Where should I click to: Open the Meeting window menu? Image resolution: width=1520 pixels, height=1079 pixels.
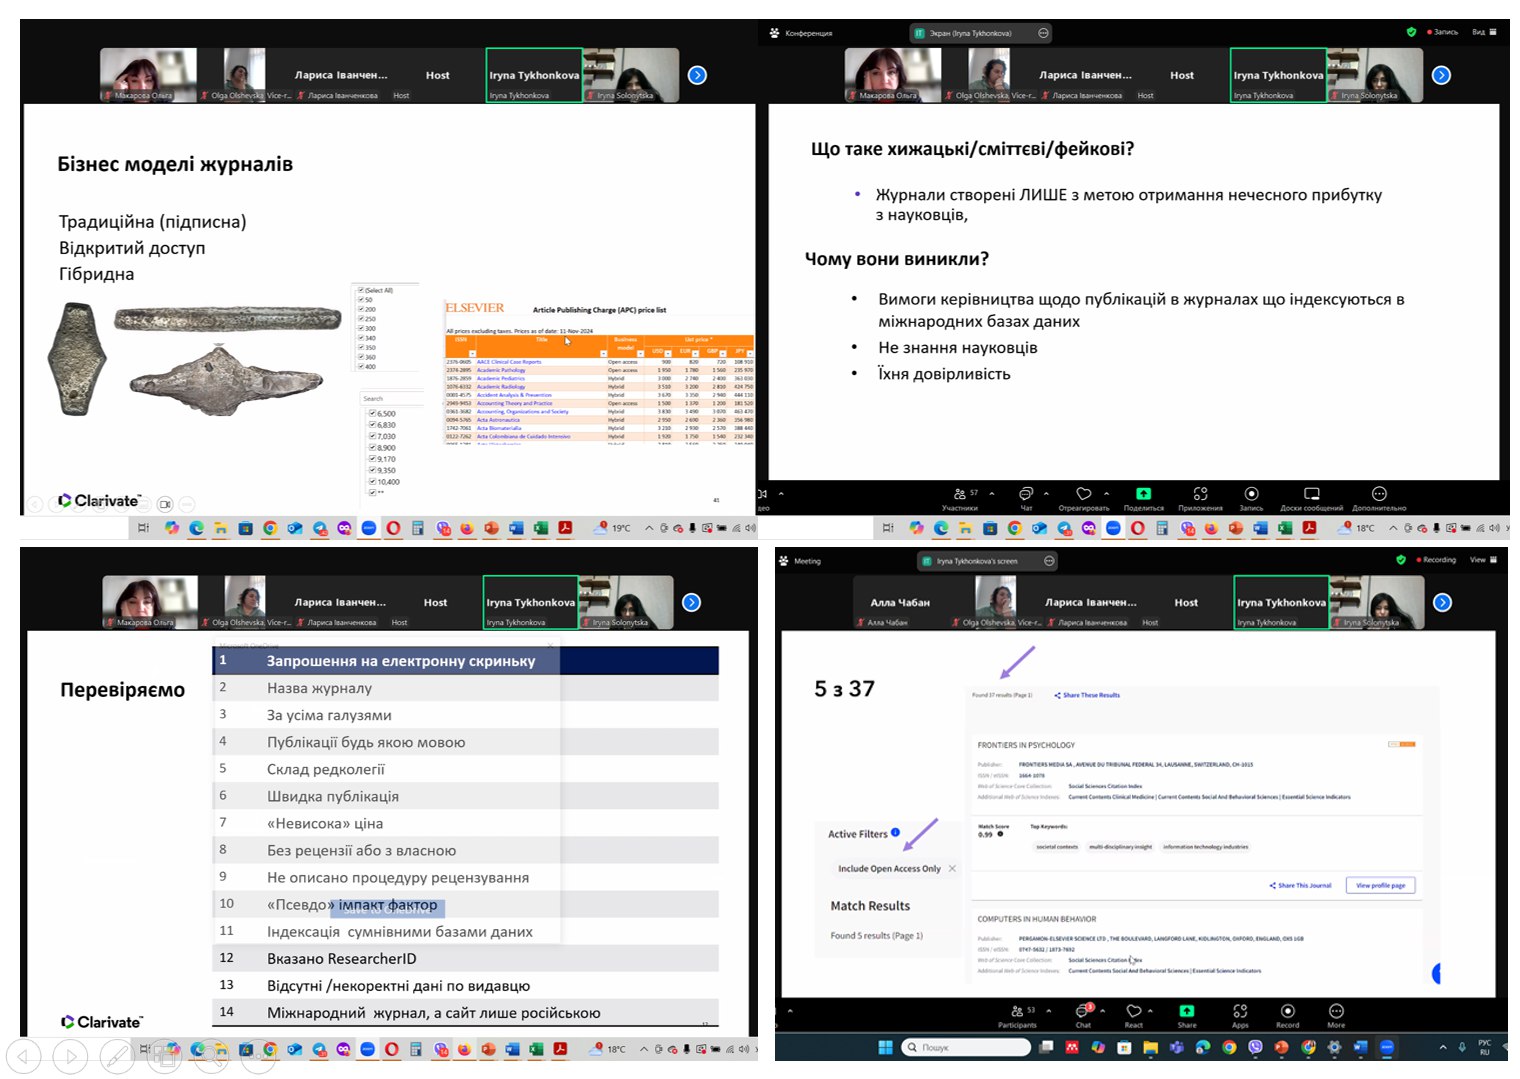pos(800,561)
